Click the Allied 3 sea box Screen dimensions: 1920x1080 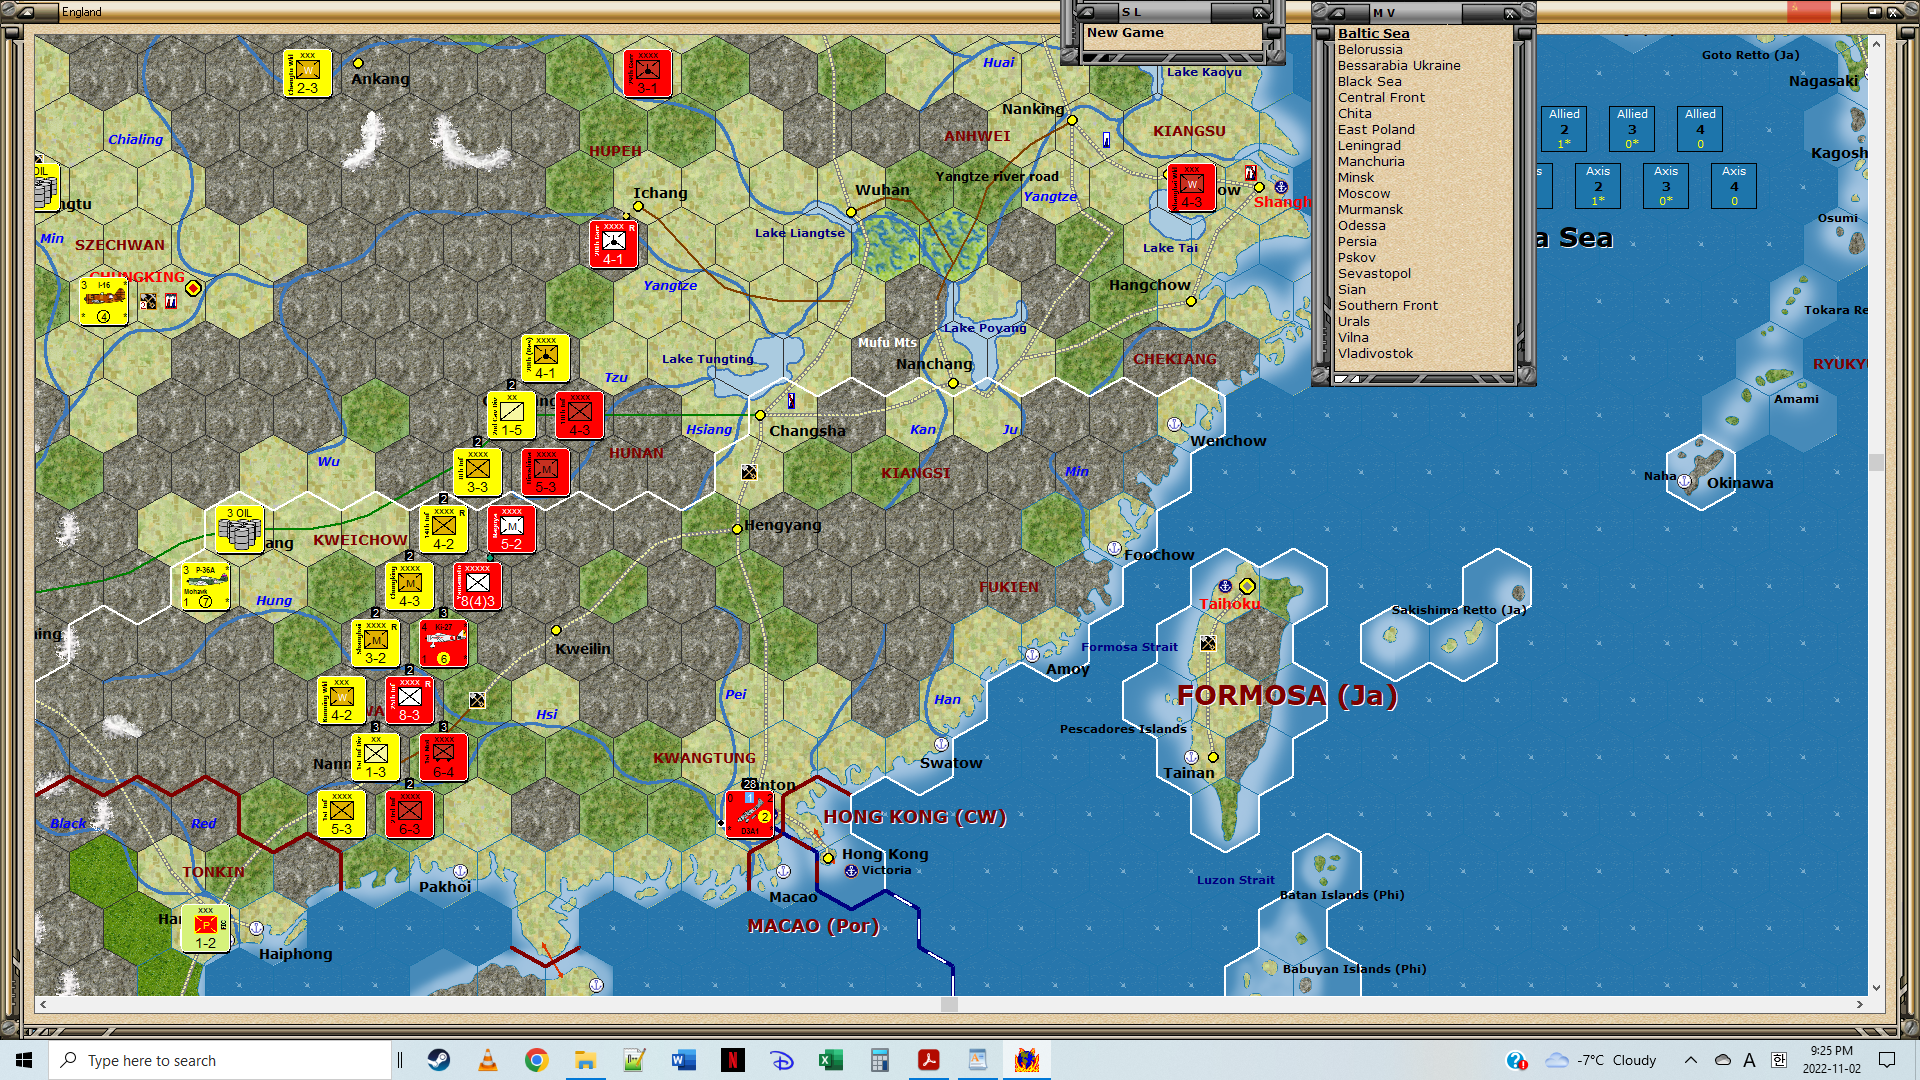tap(1632, 128)
